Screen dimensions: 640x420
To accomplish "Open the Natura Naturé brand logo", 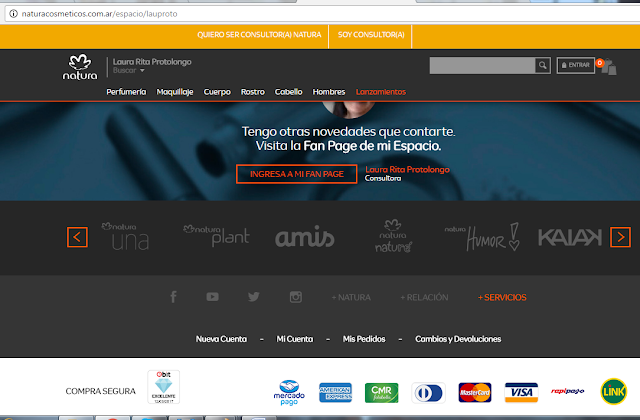I will pyautogui.click(x=393, y=236).
